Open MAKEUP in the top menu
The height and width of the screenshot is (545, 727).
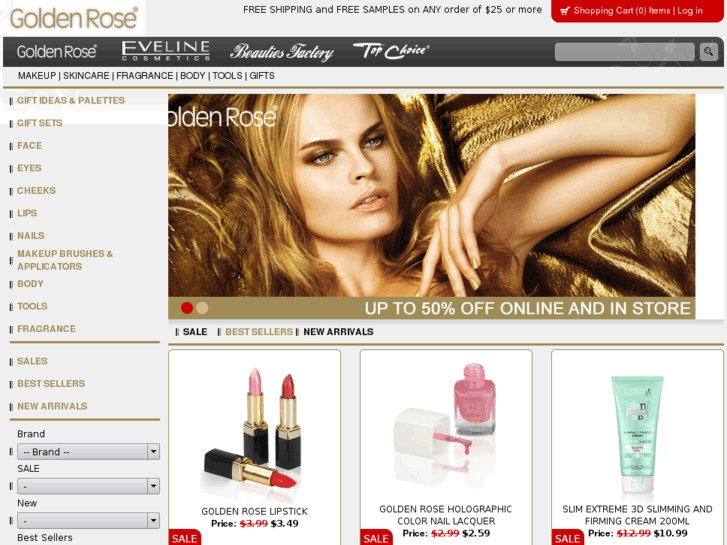click(37, 76)
